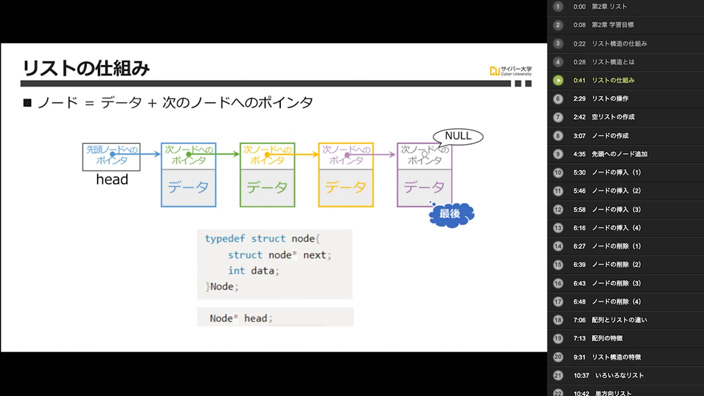The height and width of the screenshot is (396, 704).
Task: Click chapter number 18 circle icon
Action: [558, 320]
